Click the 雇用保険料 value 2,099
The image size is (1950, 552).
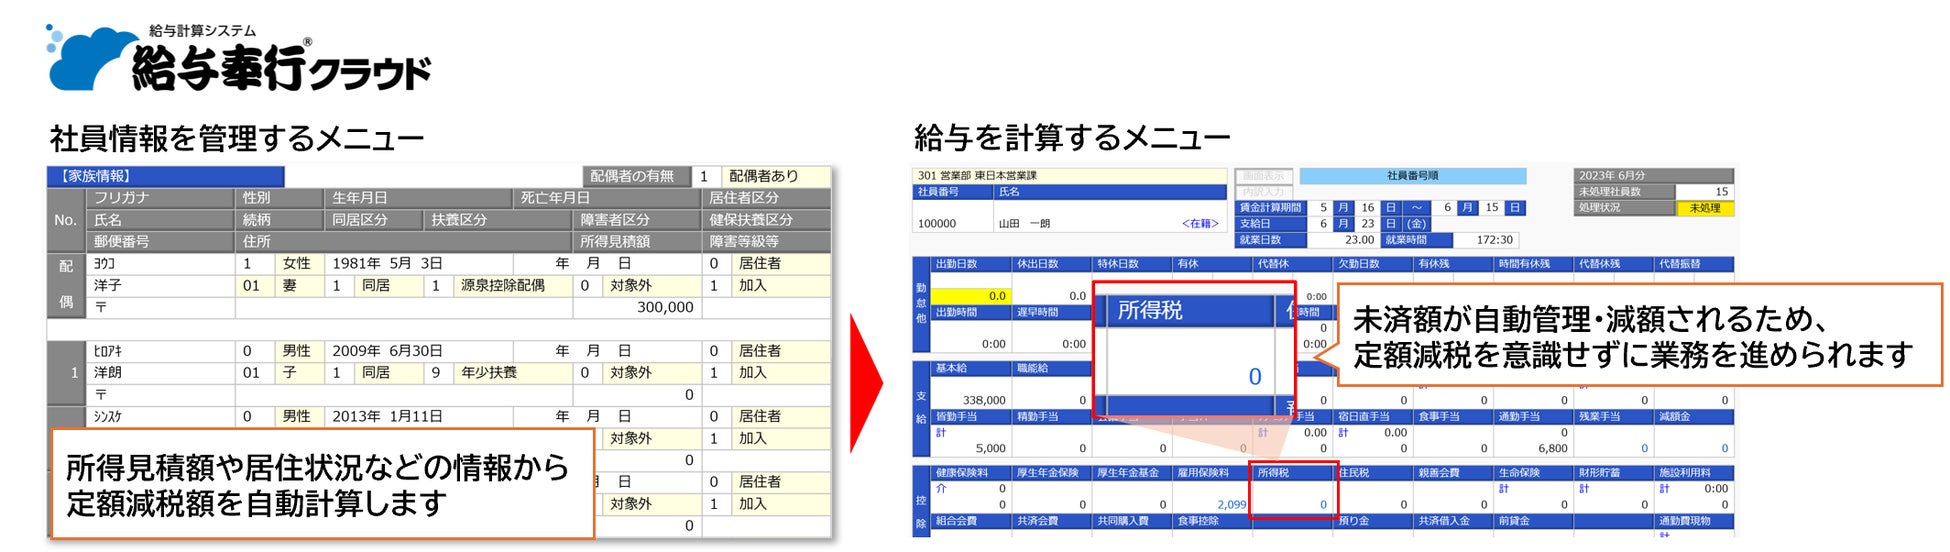(x=1231, y=504)
